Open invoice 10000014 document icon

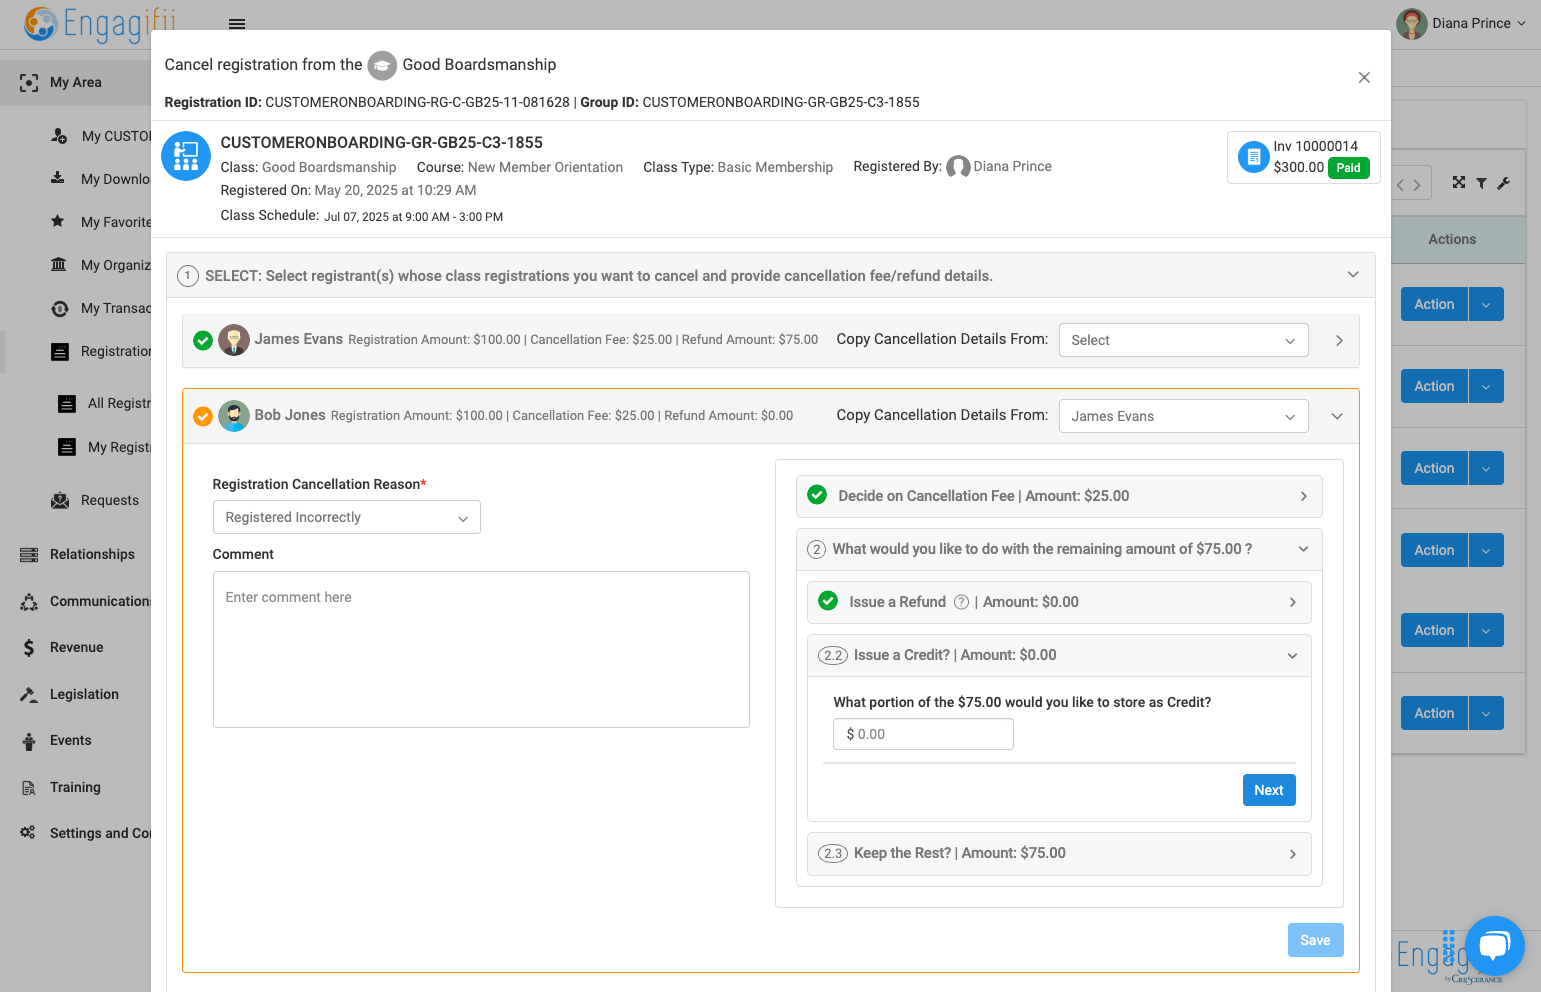coord(1253,157)
